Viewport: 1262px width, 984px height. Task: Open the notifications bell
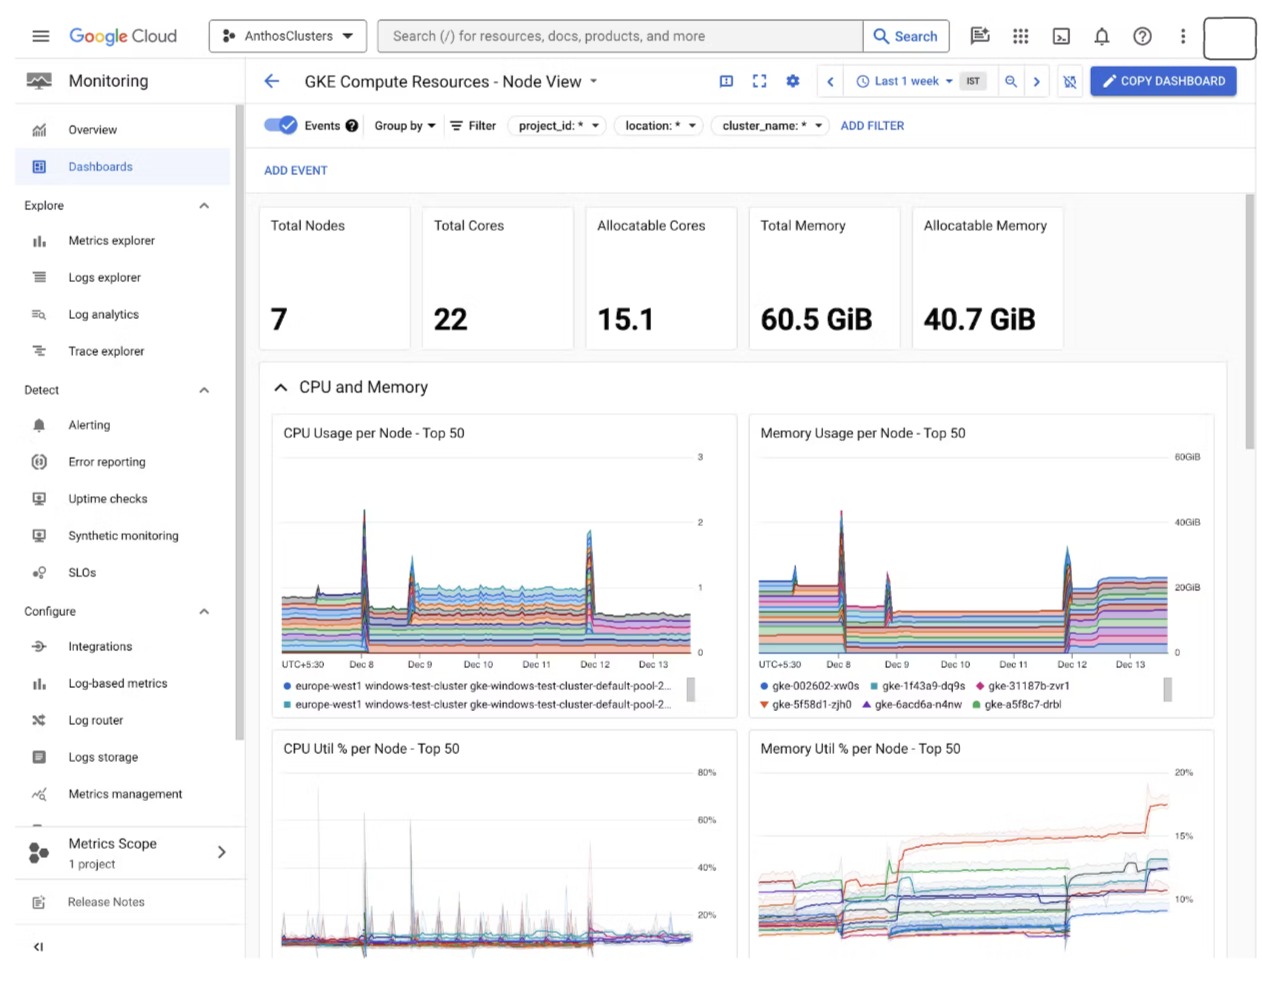(1102, 36)
